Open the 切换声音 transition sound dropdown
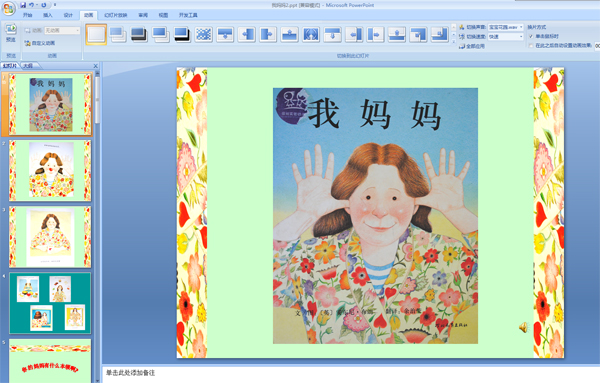 (x=505, y=27)
